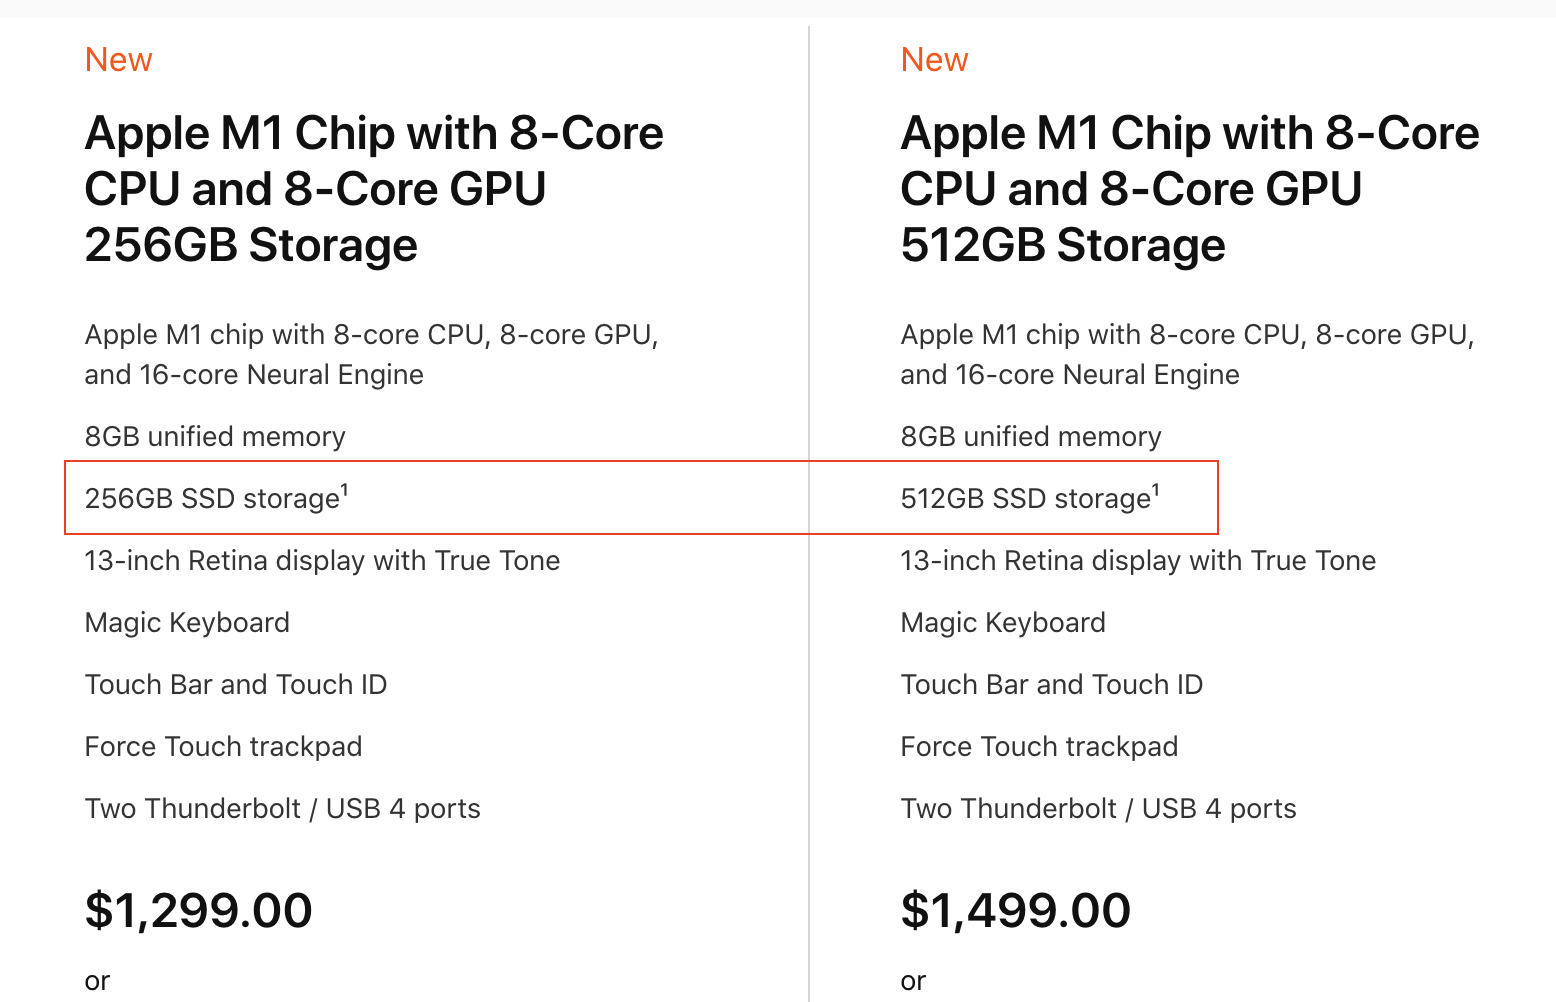
Task: Click the 512GB SSD storage spec line
Action: [x=1025, y=499]
